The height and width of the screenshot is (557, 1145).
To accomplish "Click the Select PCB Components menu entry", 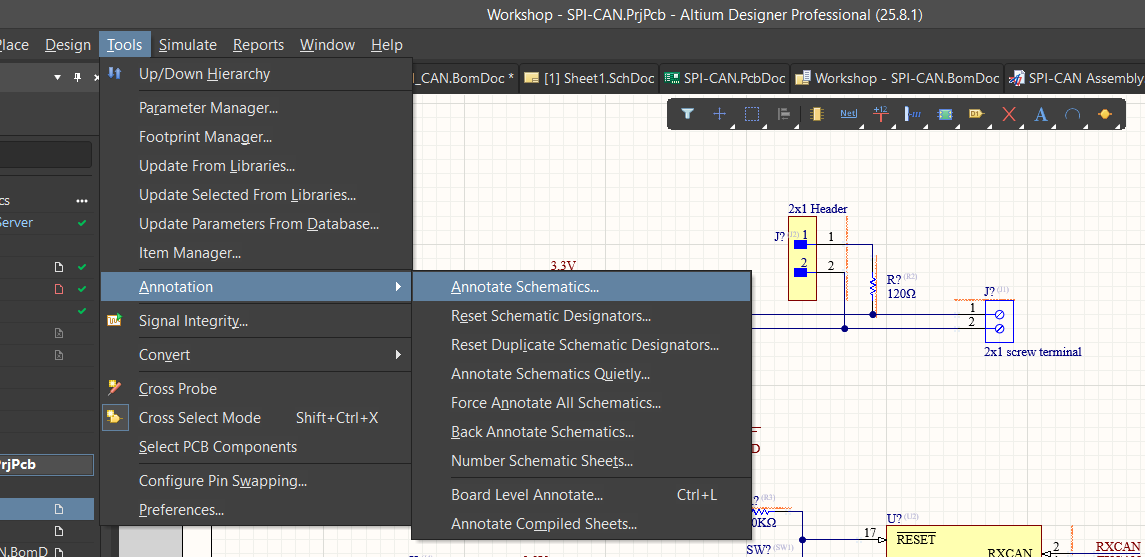I will (256, 447).
